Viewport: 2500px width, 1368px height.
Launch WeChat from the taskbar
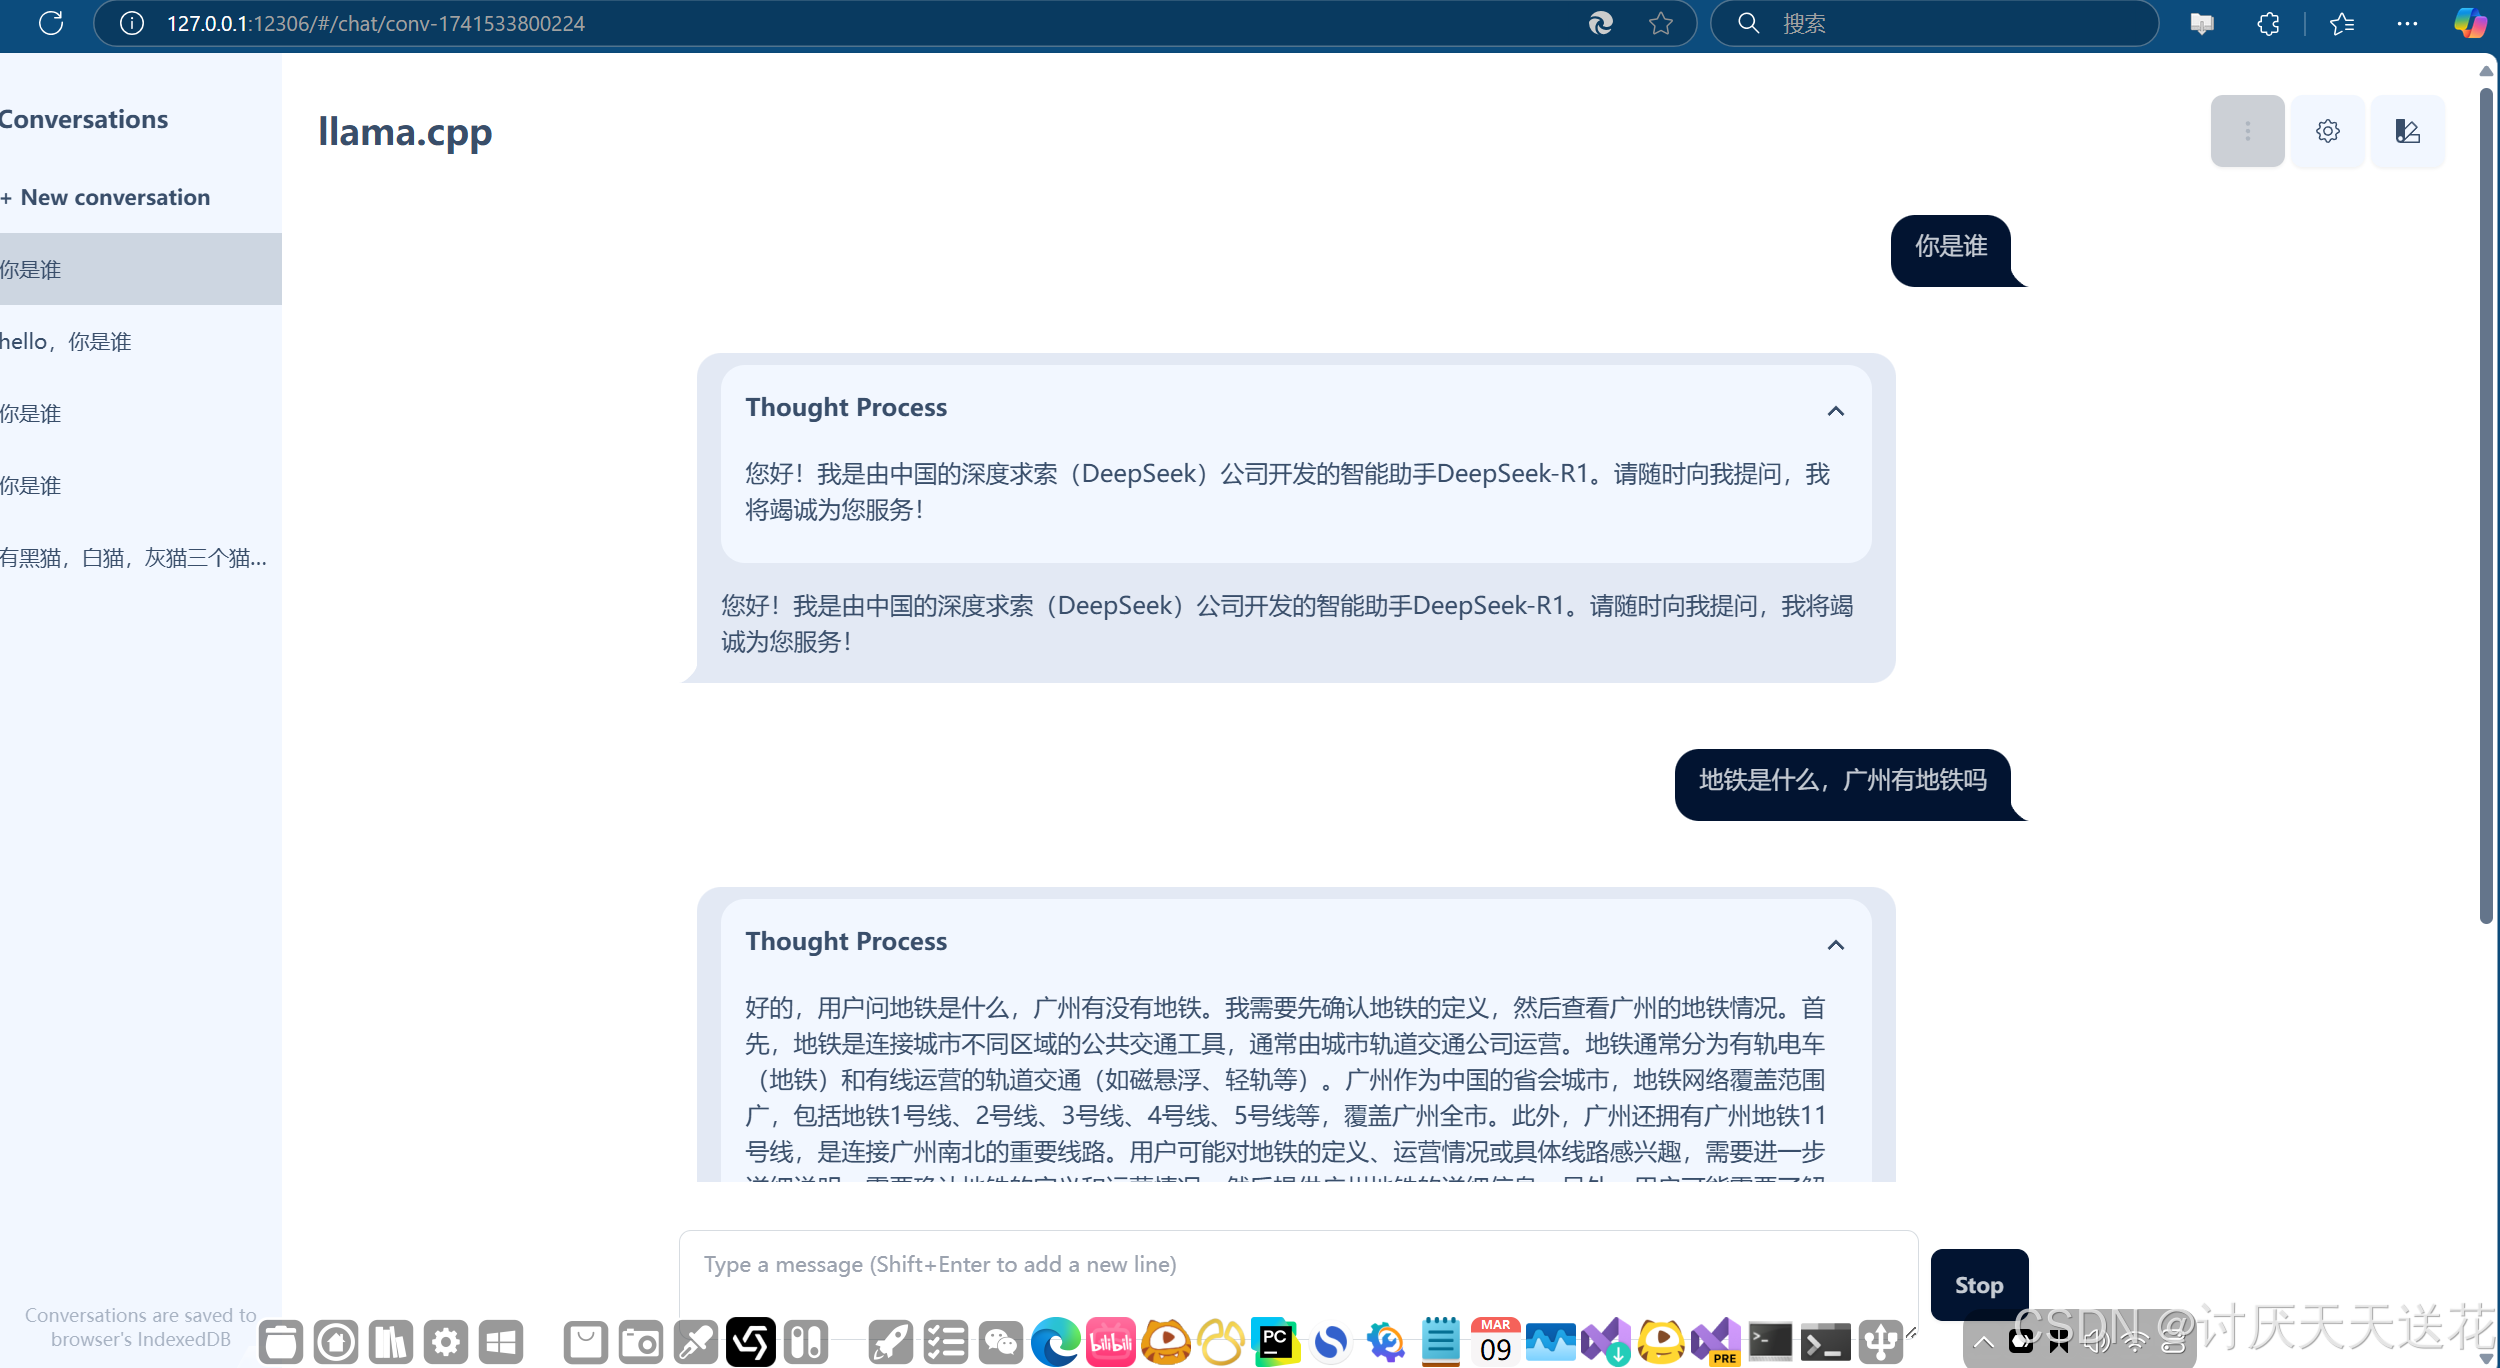[x=1001, y=1343]
